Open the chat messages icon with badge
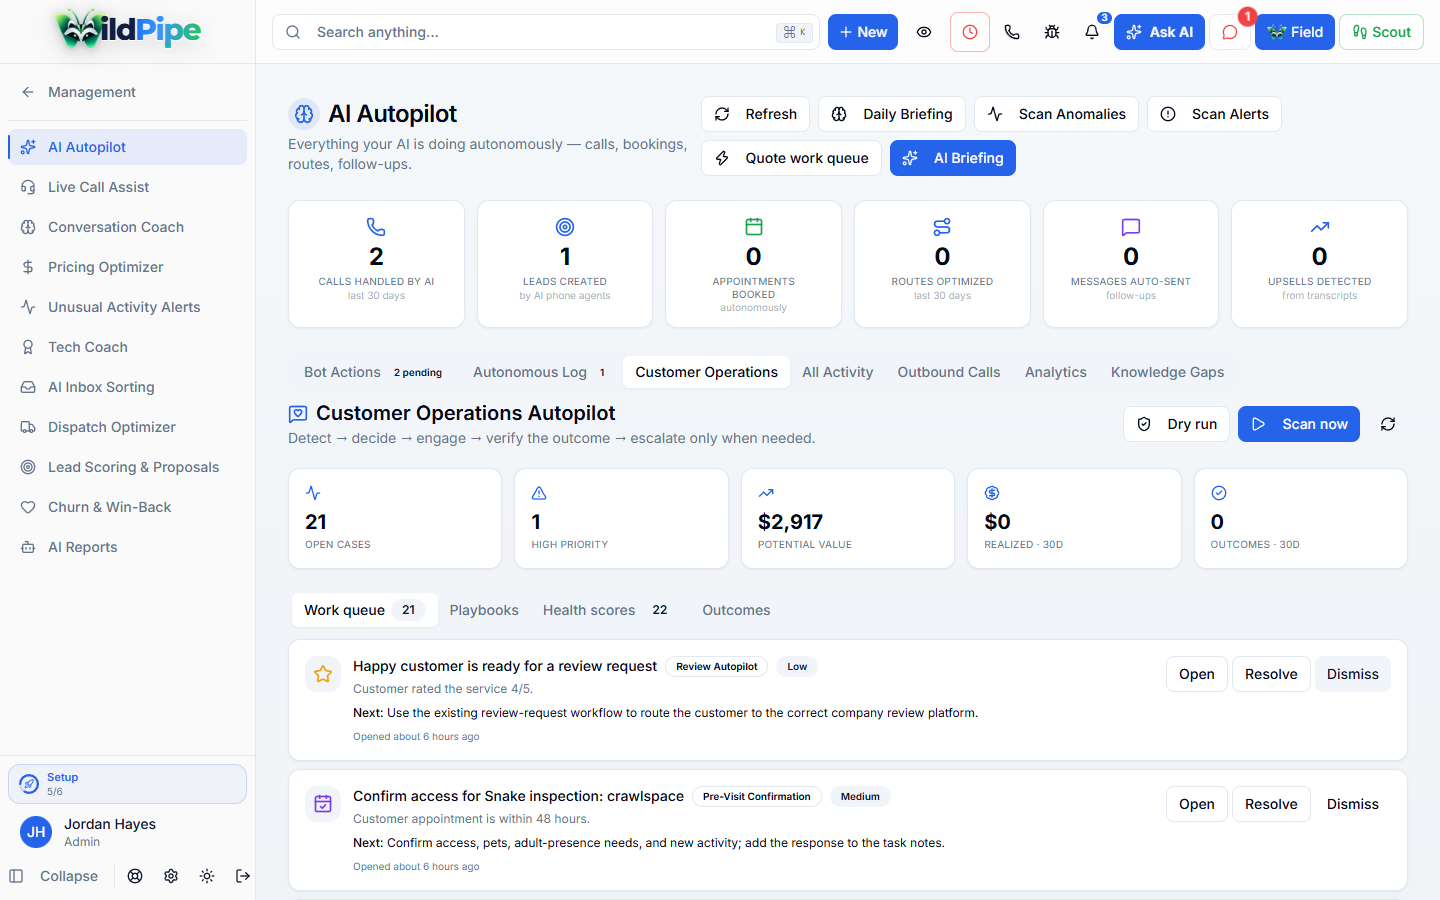Viewport: 1440px width, 900px height. [x=1230, y=32]
